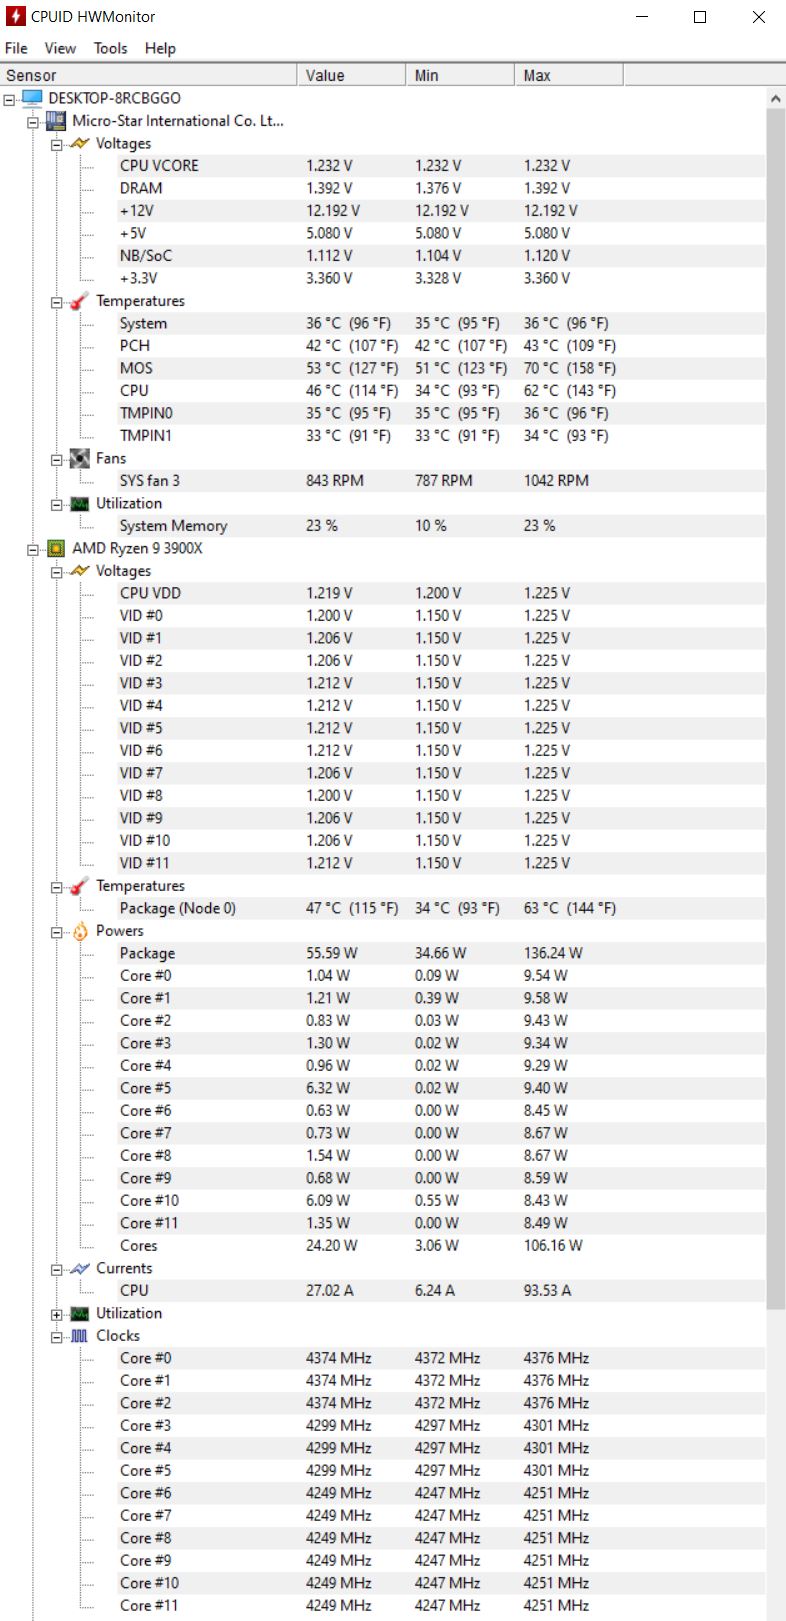This screenshot has width=786, height=1621.
Task: Click the 136.24 W max package power
Action: pyautogui.click(x=553, y=953)
